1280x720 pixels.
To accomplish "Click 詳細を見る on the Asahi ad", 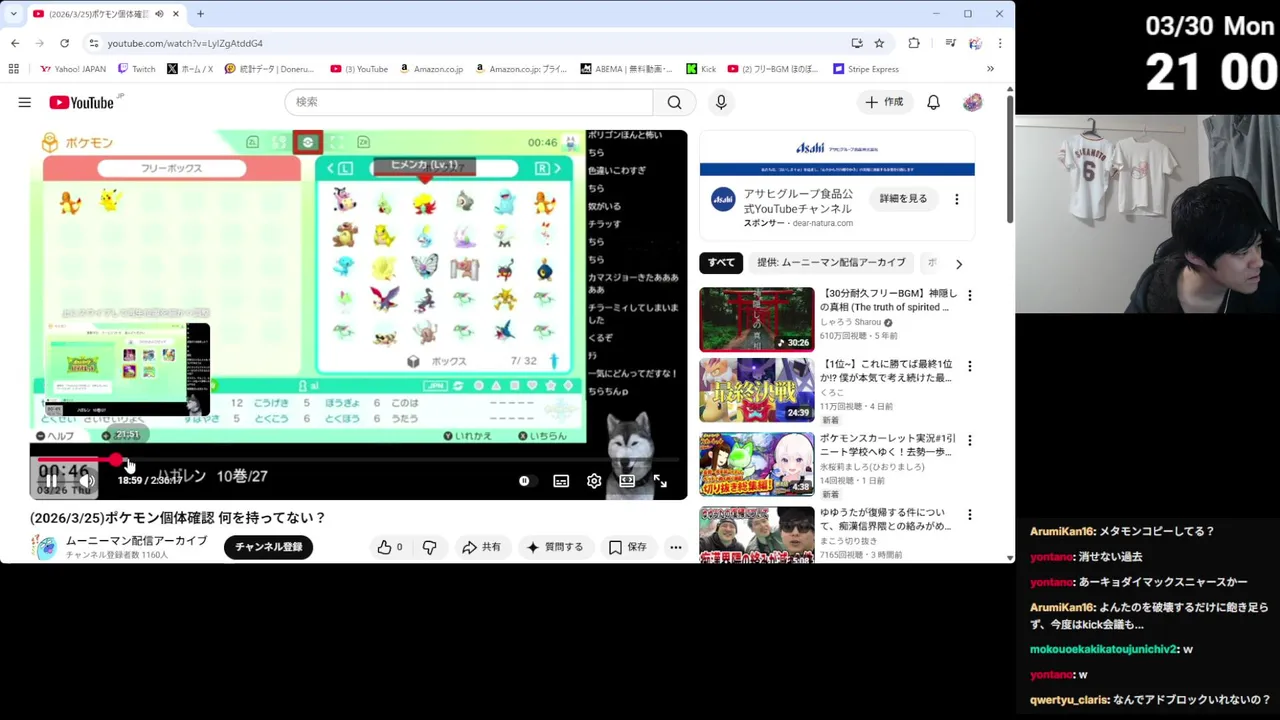I will 903,199.
